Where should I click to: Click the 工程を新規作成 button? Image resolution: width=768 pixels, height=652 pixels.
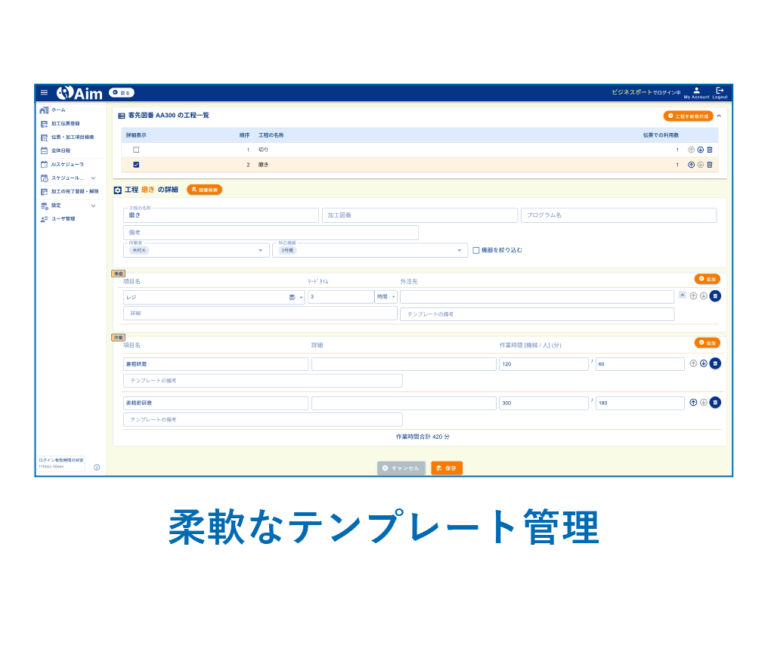689,116
